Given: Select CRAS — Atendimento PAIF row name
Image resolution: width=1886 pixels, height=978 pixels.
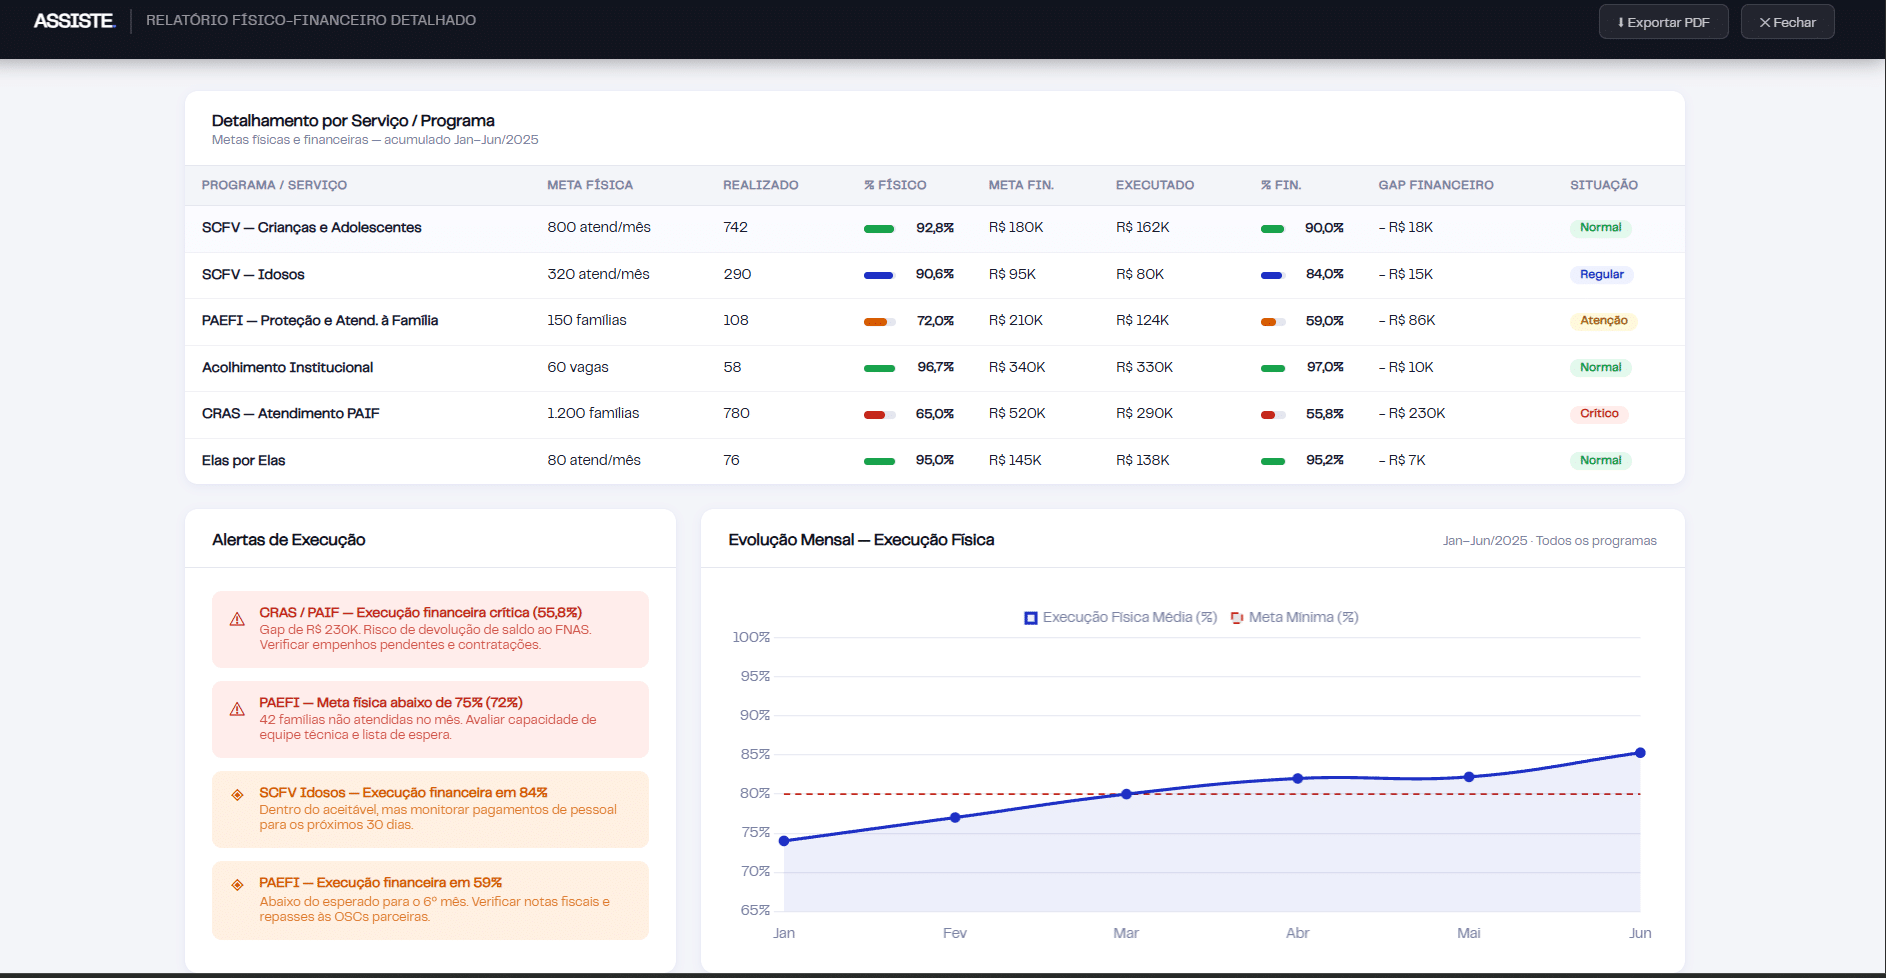Looking at the screenshot, I should [290, 413].
